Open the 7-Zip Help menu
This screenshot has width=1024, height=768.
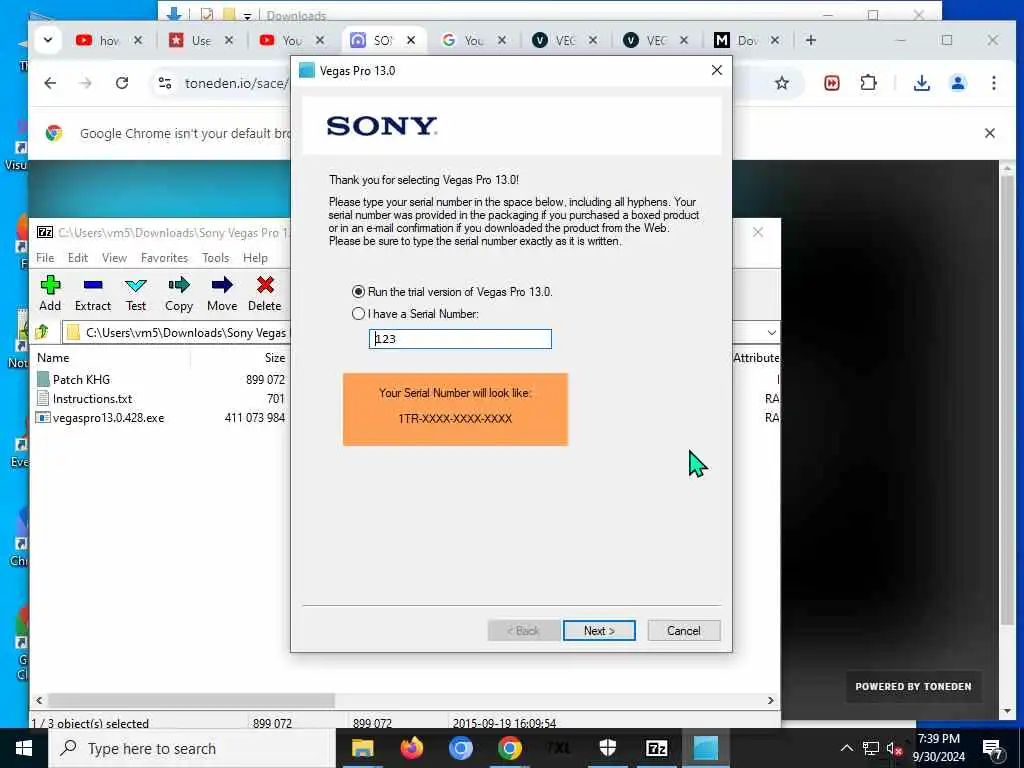coord(255,258)
